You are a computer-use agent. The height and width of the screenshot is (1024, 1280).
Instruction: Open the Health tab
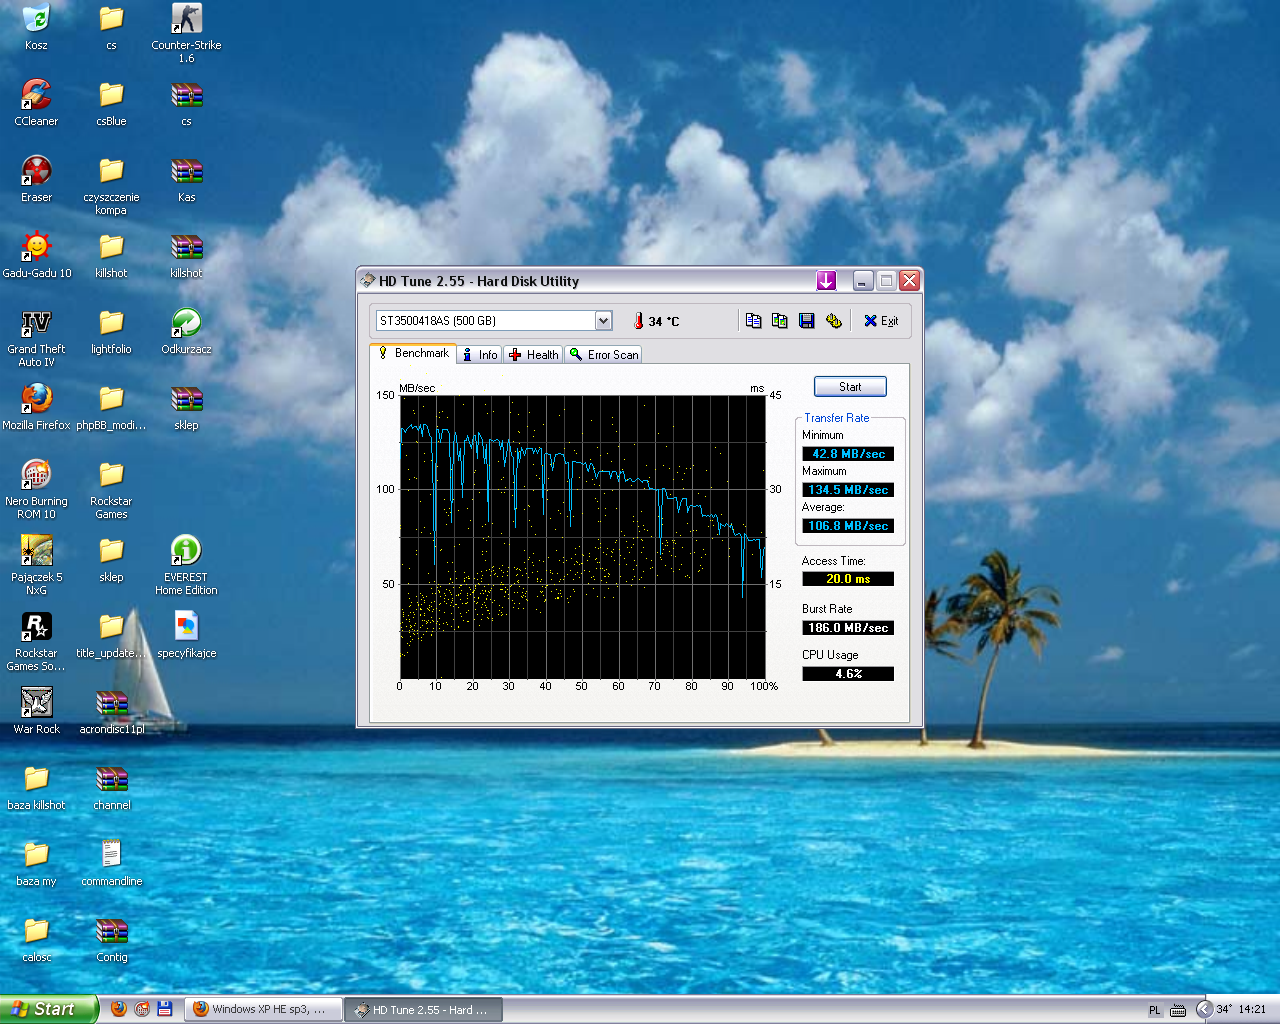534,355
